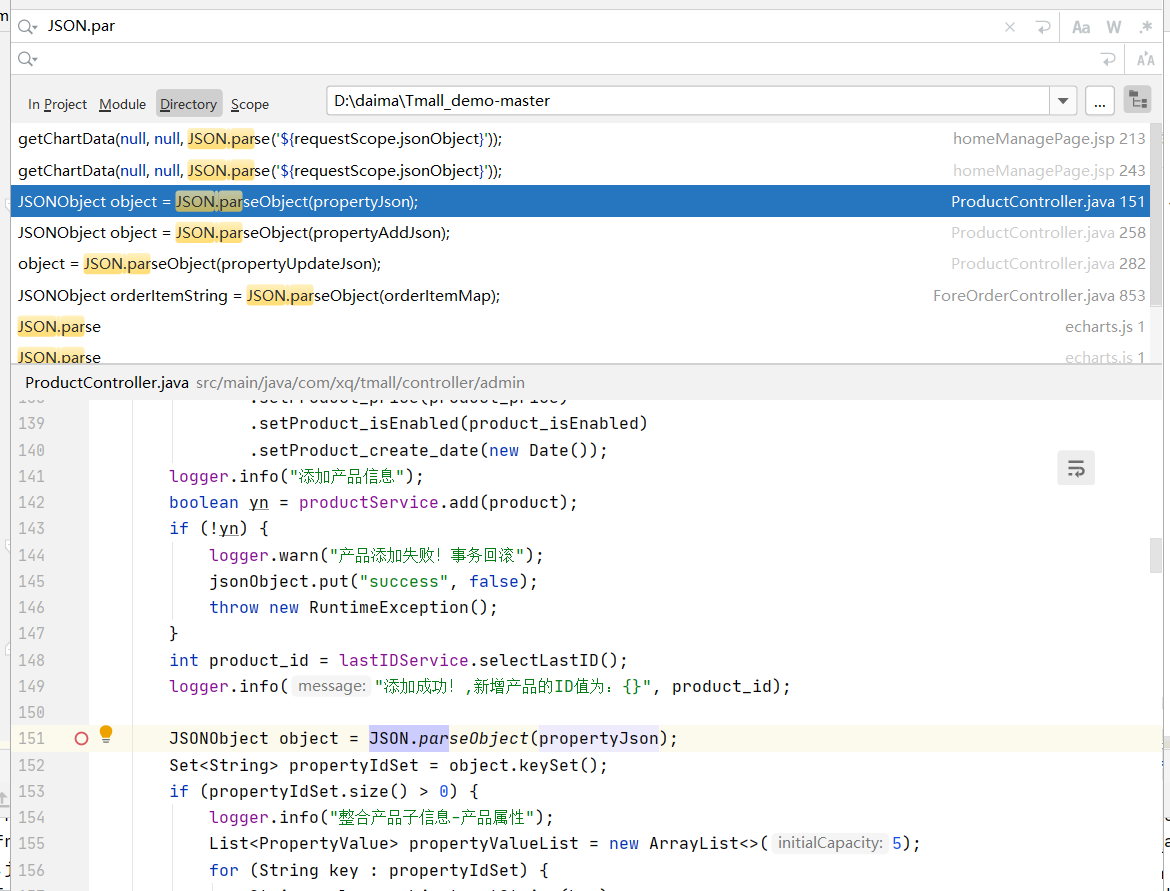This screenshot has height=891, width=1170.
Task: Enable whole words matching
Action: 1113,25
